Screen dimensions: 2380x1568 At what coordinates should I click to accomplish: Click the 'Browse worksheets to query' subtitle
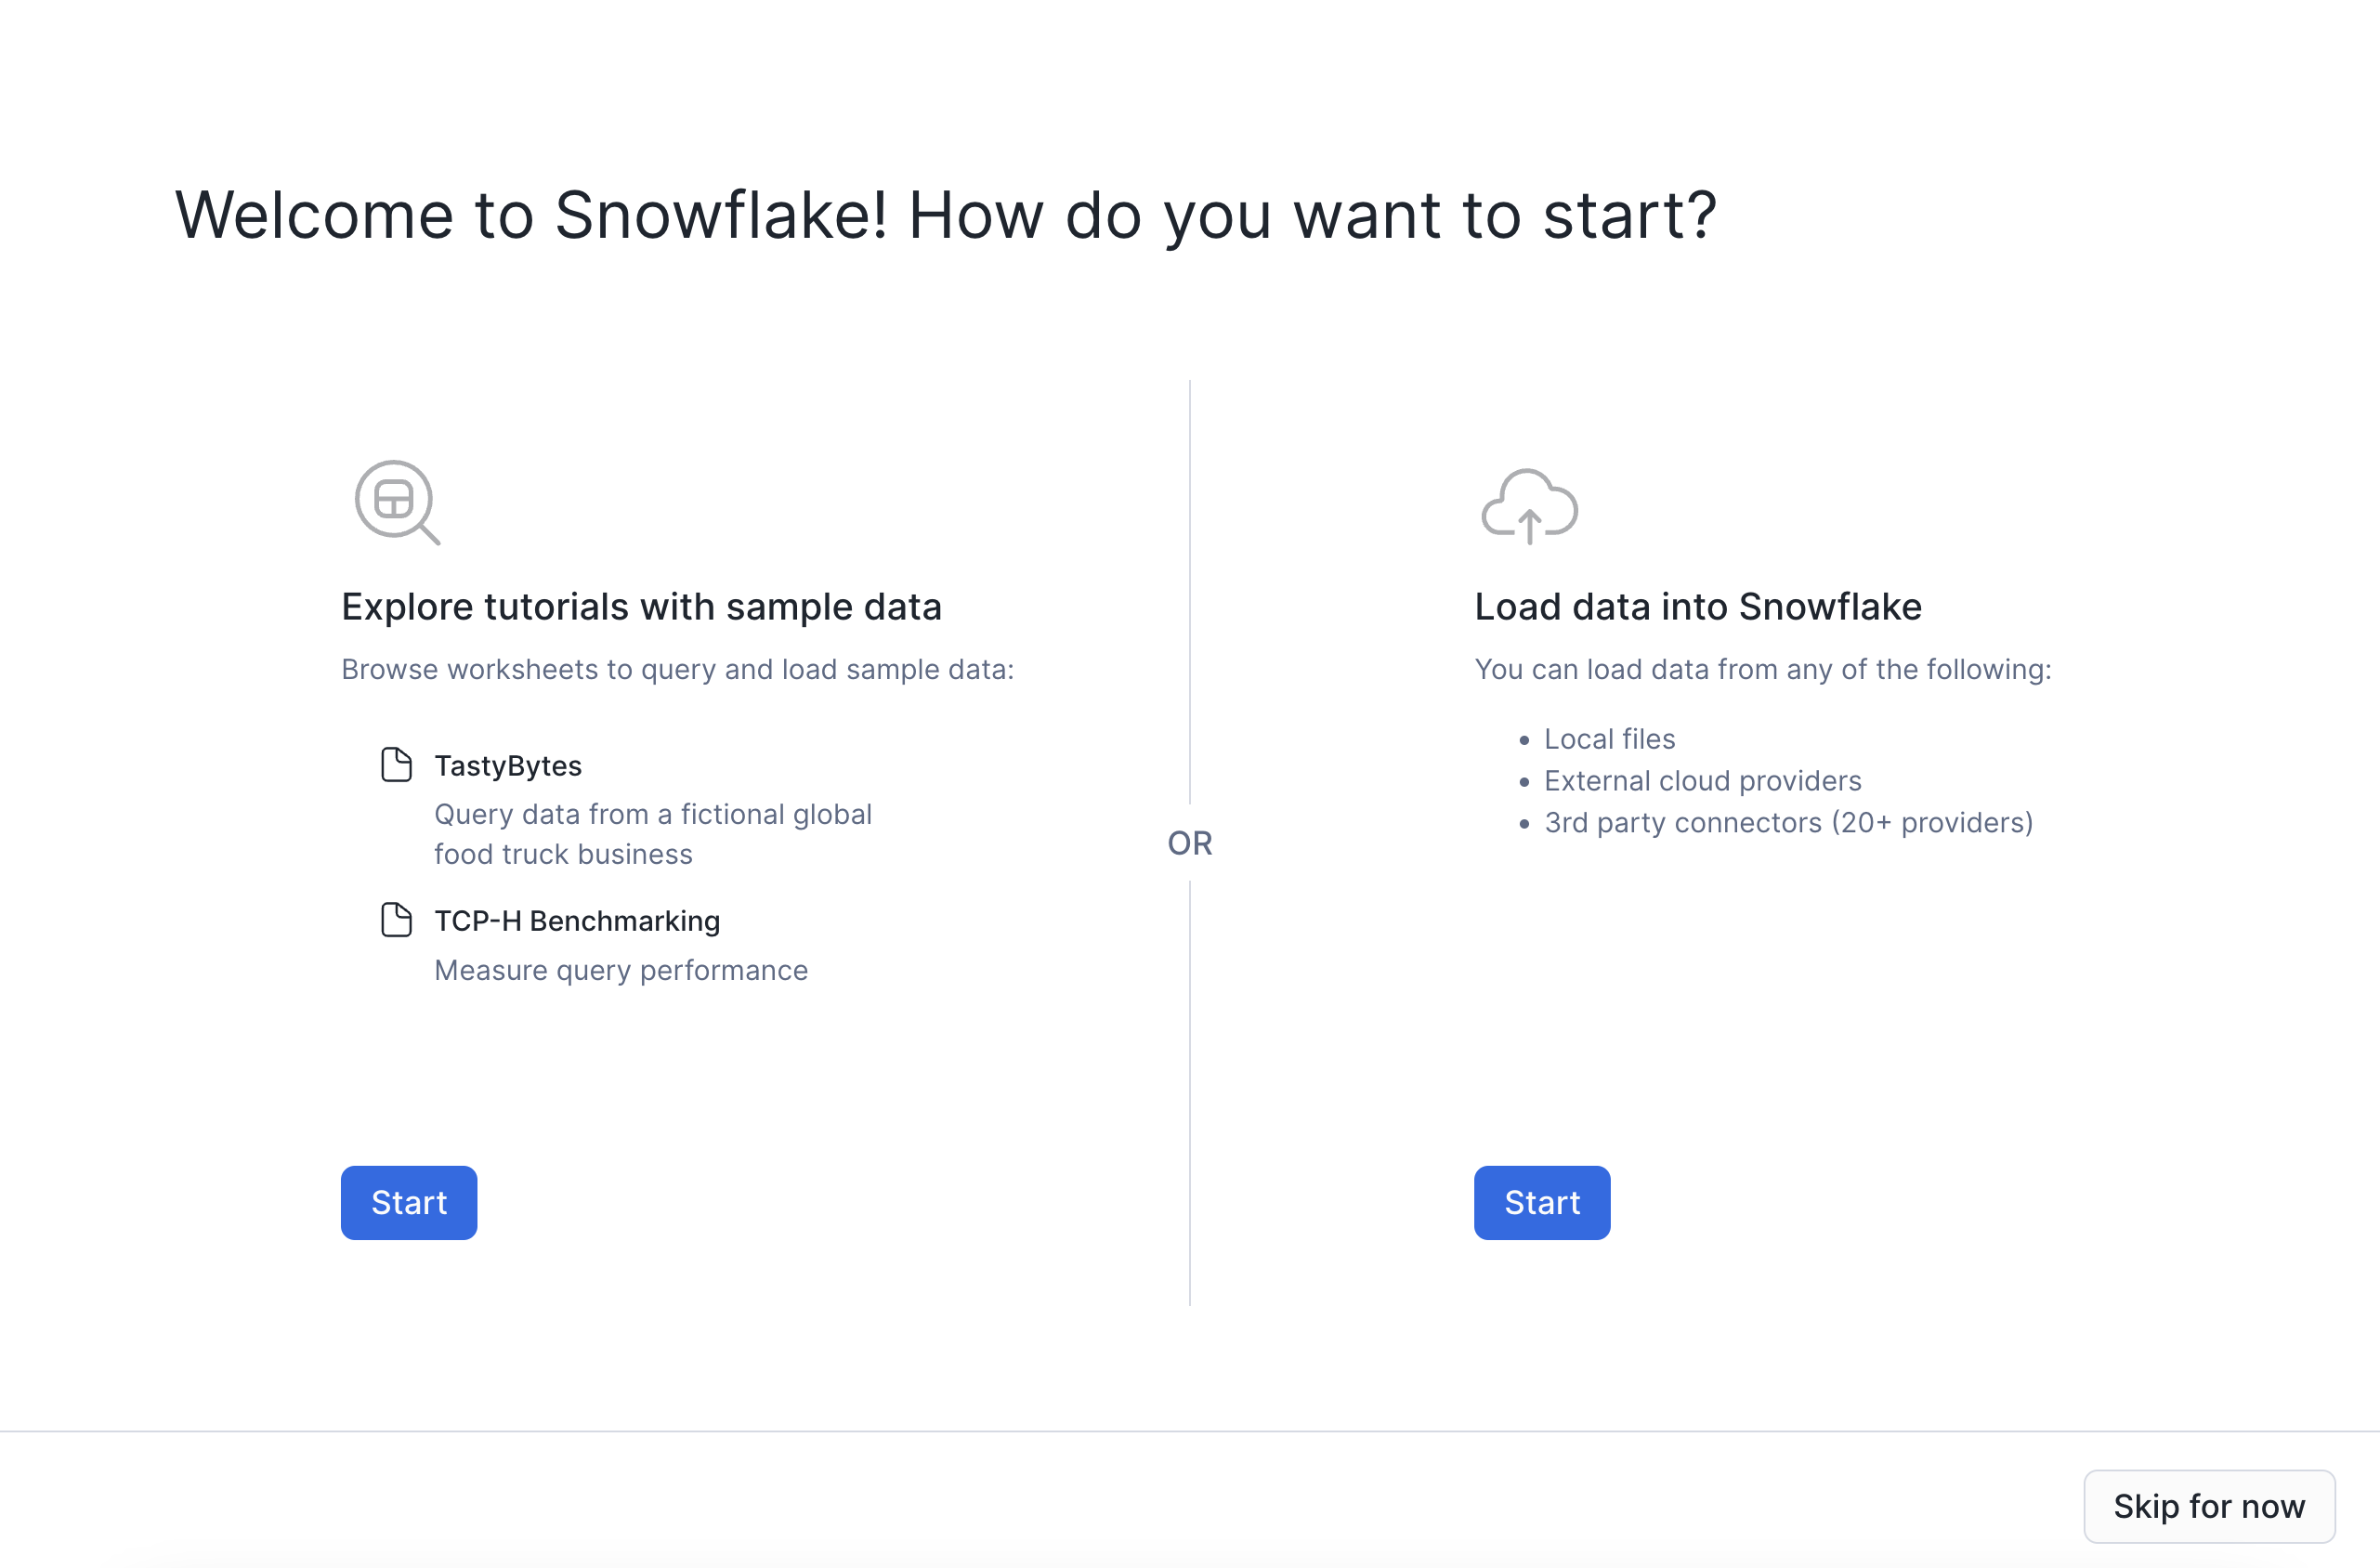point(677,669)
